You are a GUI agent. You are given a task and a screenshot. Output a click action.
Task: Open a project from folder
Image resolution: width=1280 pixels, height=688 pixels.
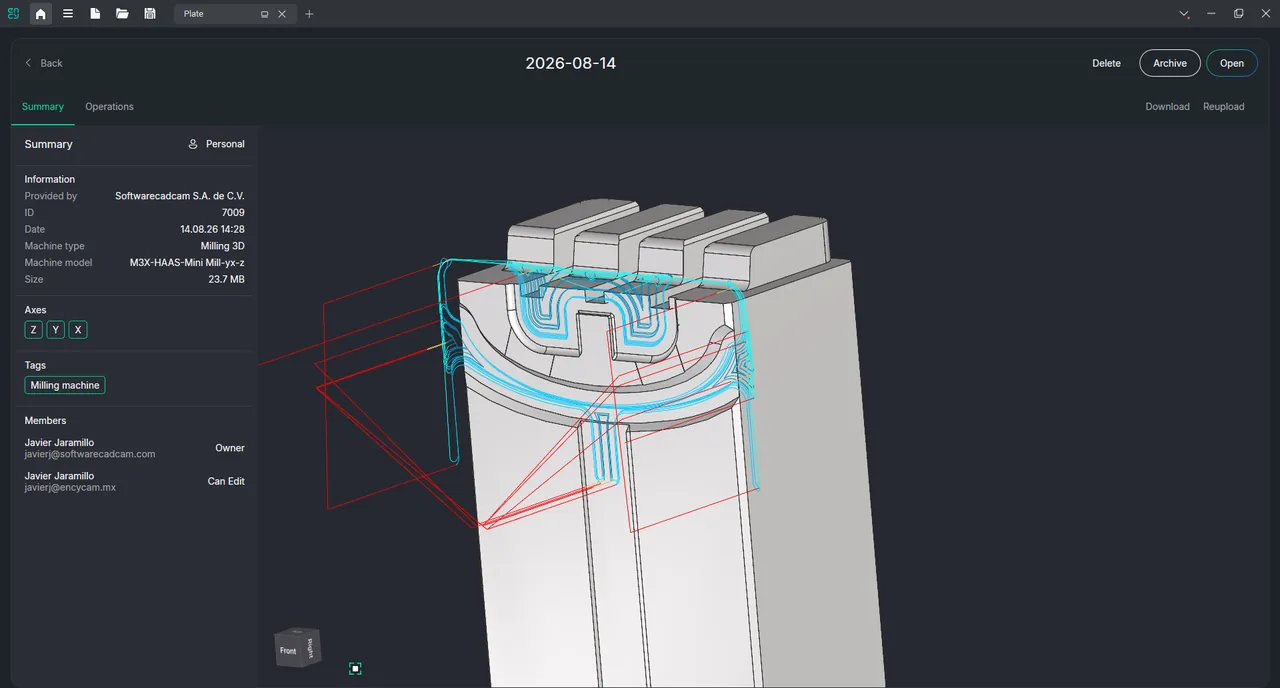click(x=122, y=14)
